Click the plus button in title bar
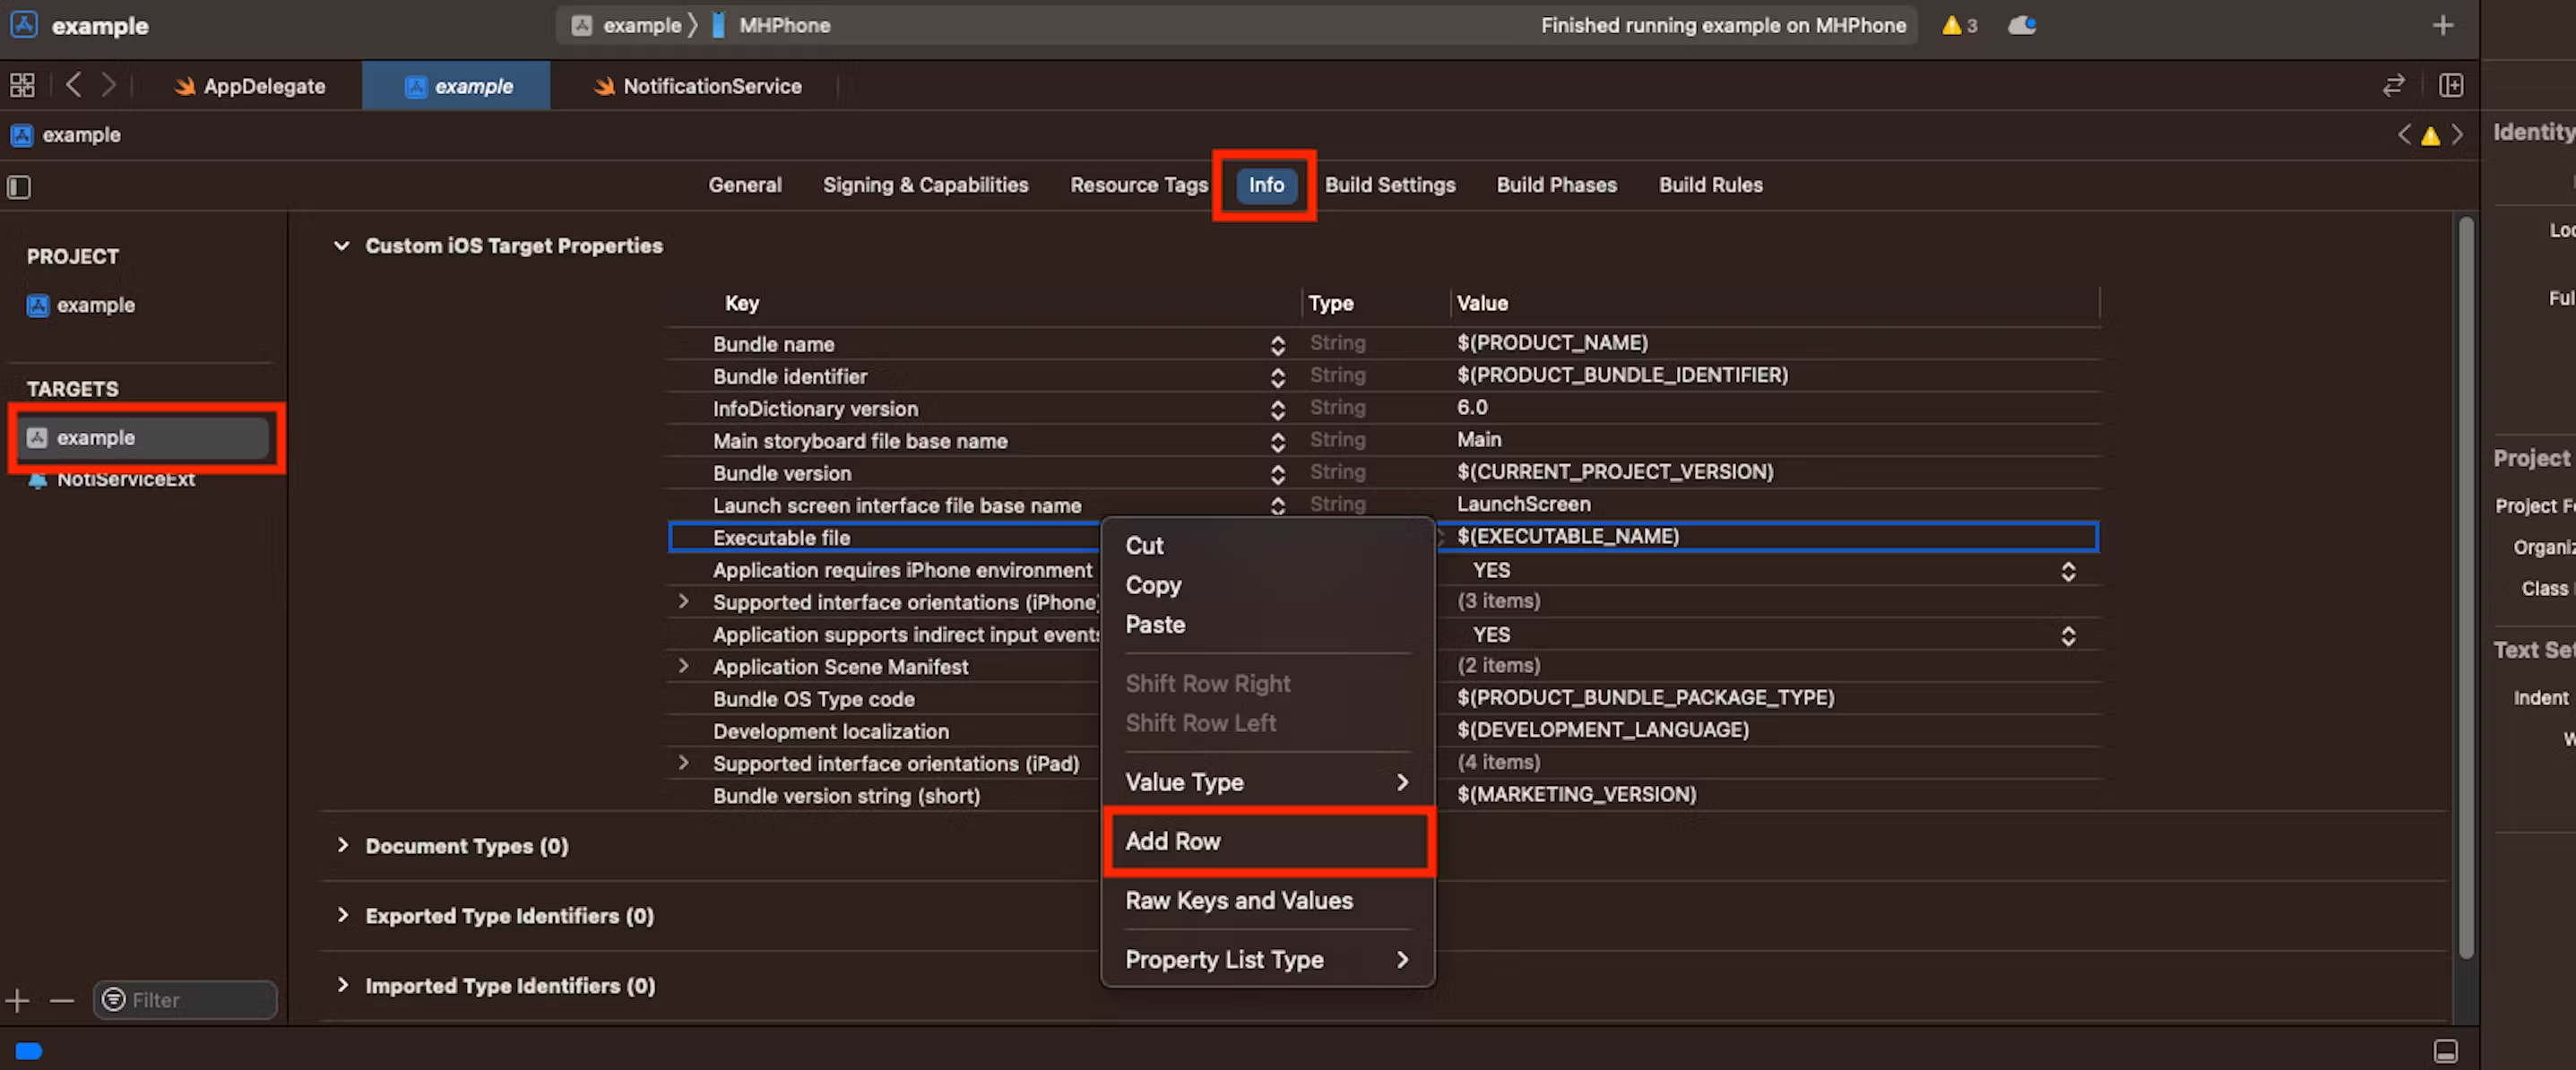This screenshot has width=2576, height=1070. coord(2443,26)
